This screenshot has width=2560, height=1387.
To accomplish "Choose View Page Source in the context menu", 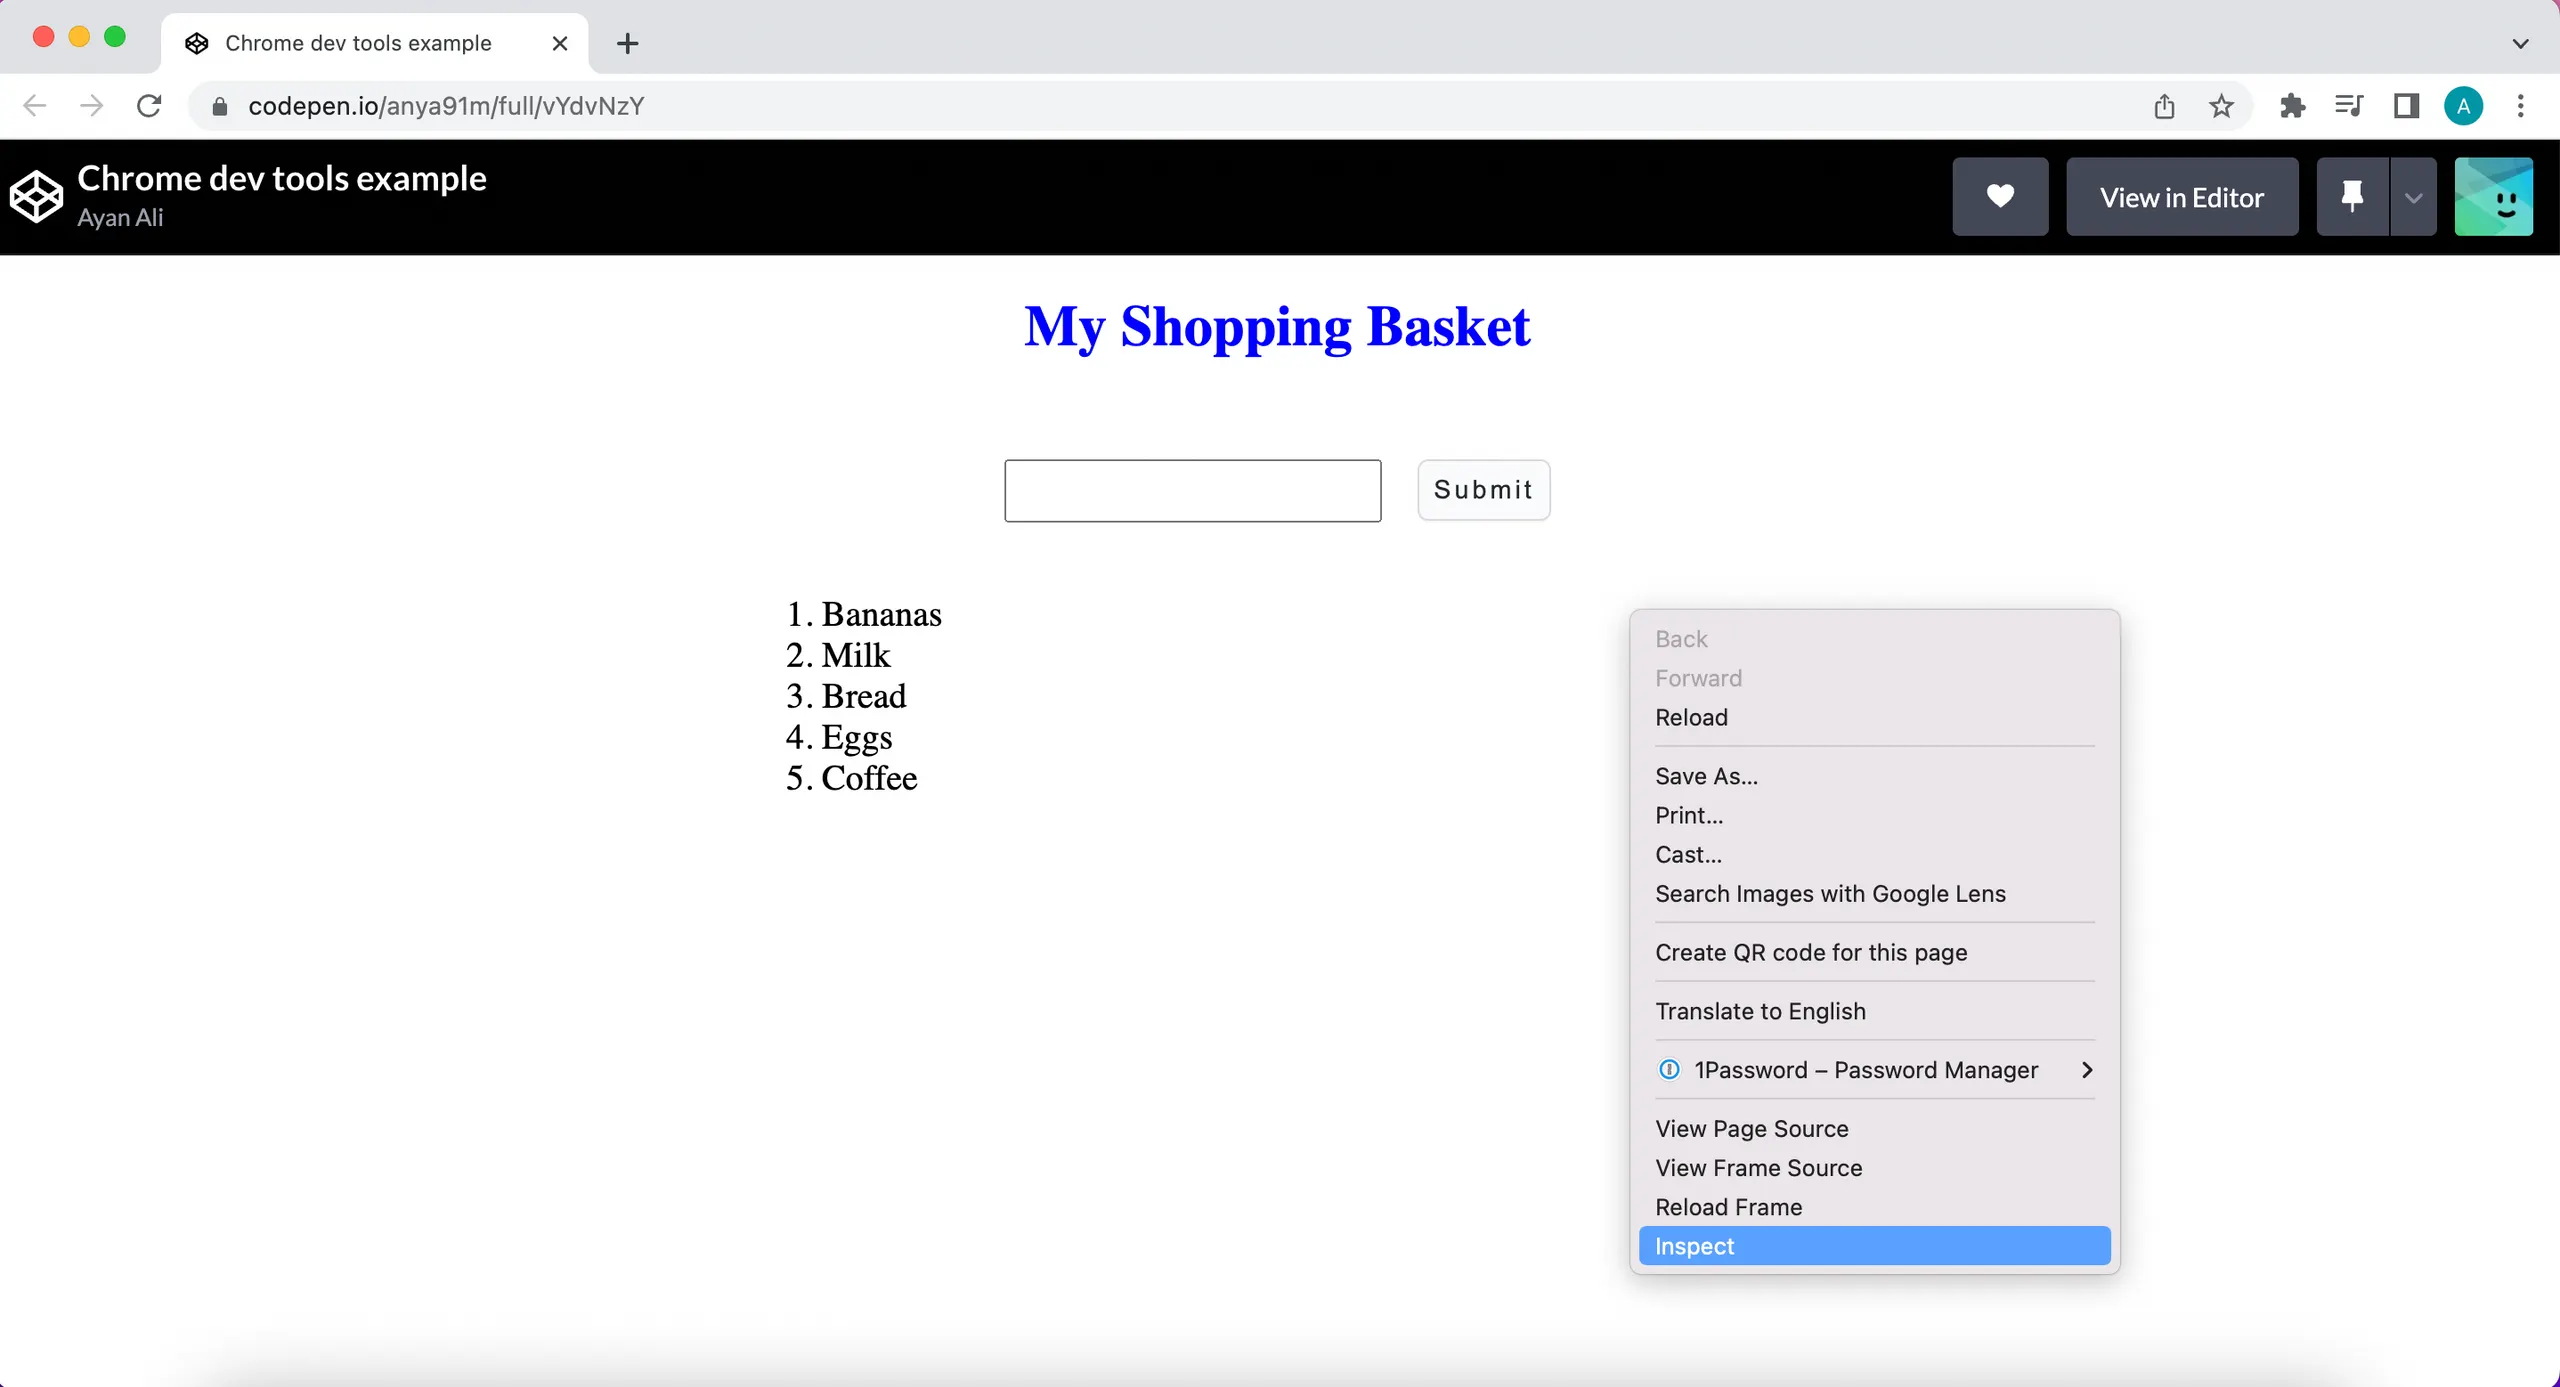I will (x=1751, y=1129).
